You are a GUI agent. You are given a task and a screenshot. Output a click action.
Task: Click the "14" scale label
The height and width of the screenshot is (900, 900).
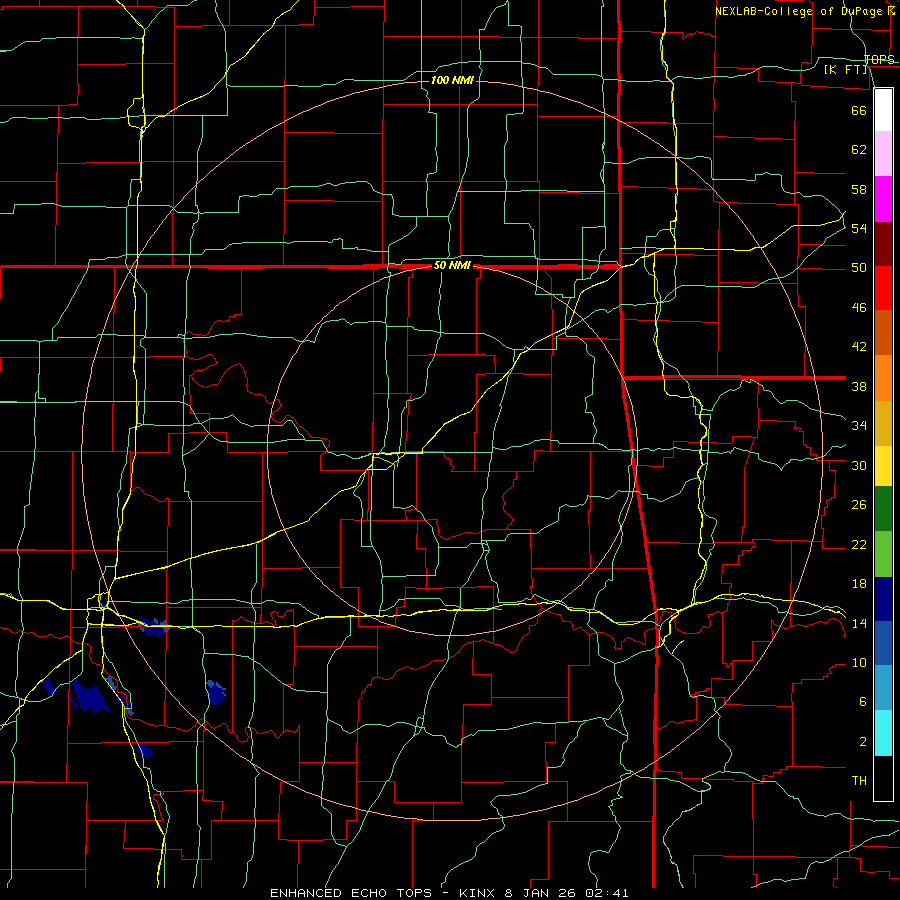coord(859,623)
